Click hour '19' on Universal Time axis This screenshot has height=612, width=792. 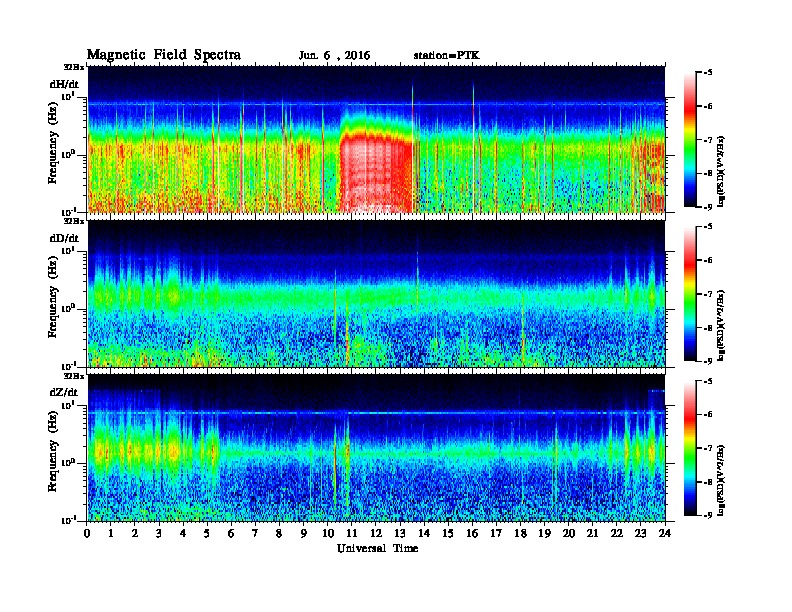tap(544, 534)
